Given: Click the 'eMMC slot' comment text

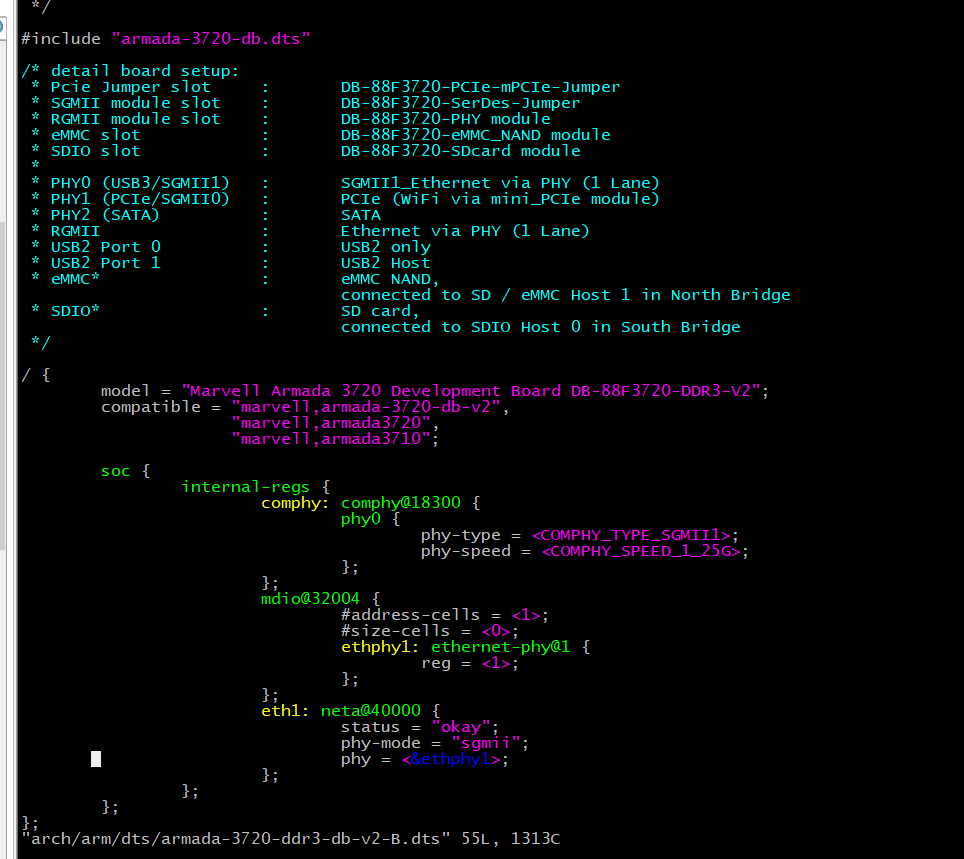Looking at the screenshot, I should click(x=95, y=135).
